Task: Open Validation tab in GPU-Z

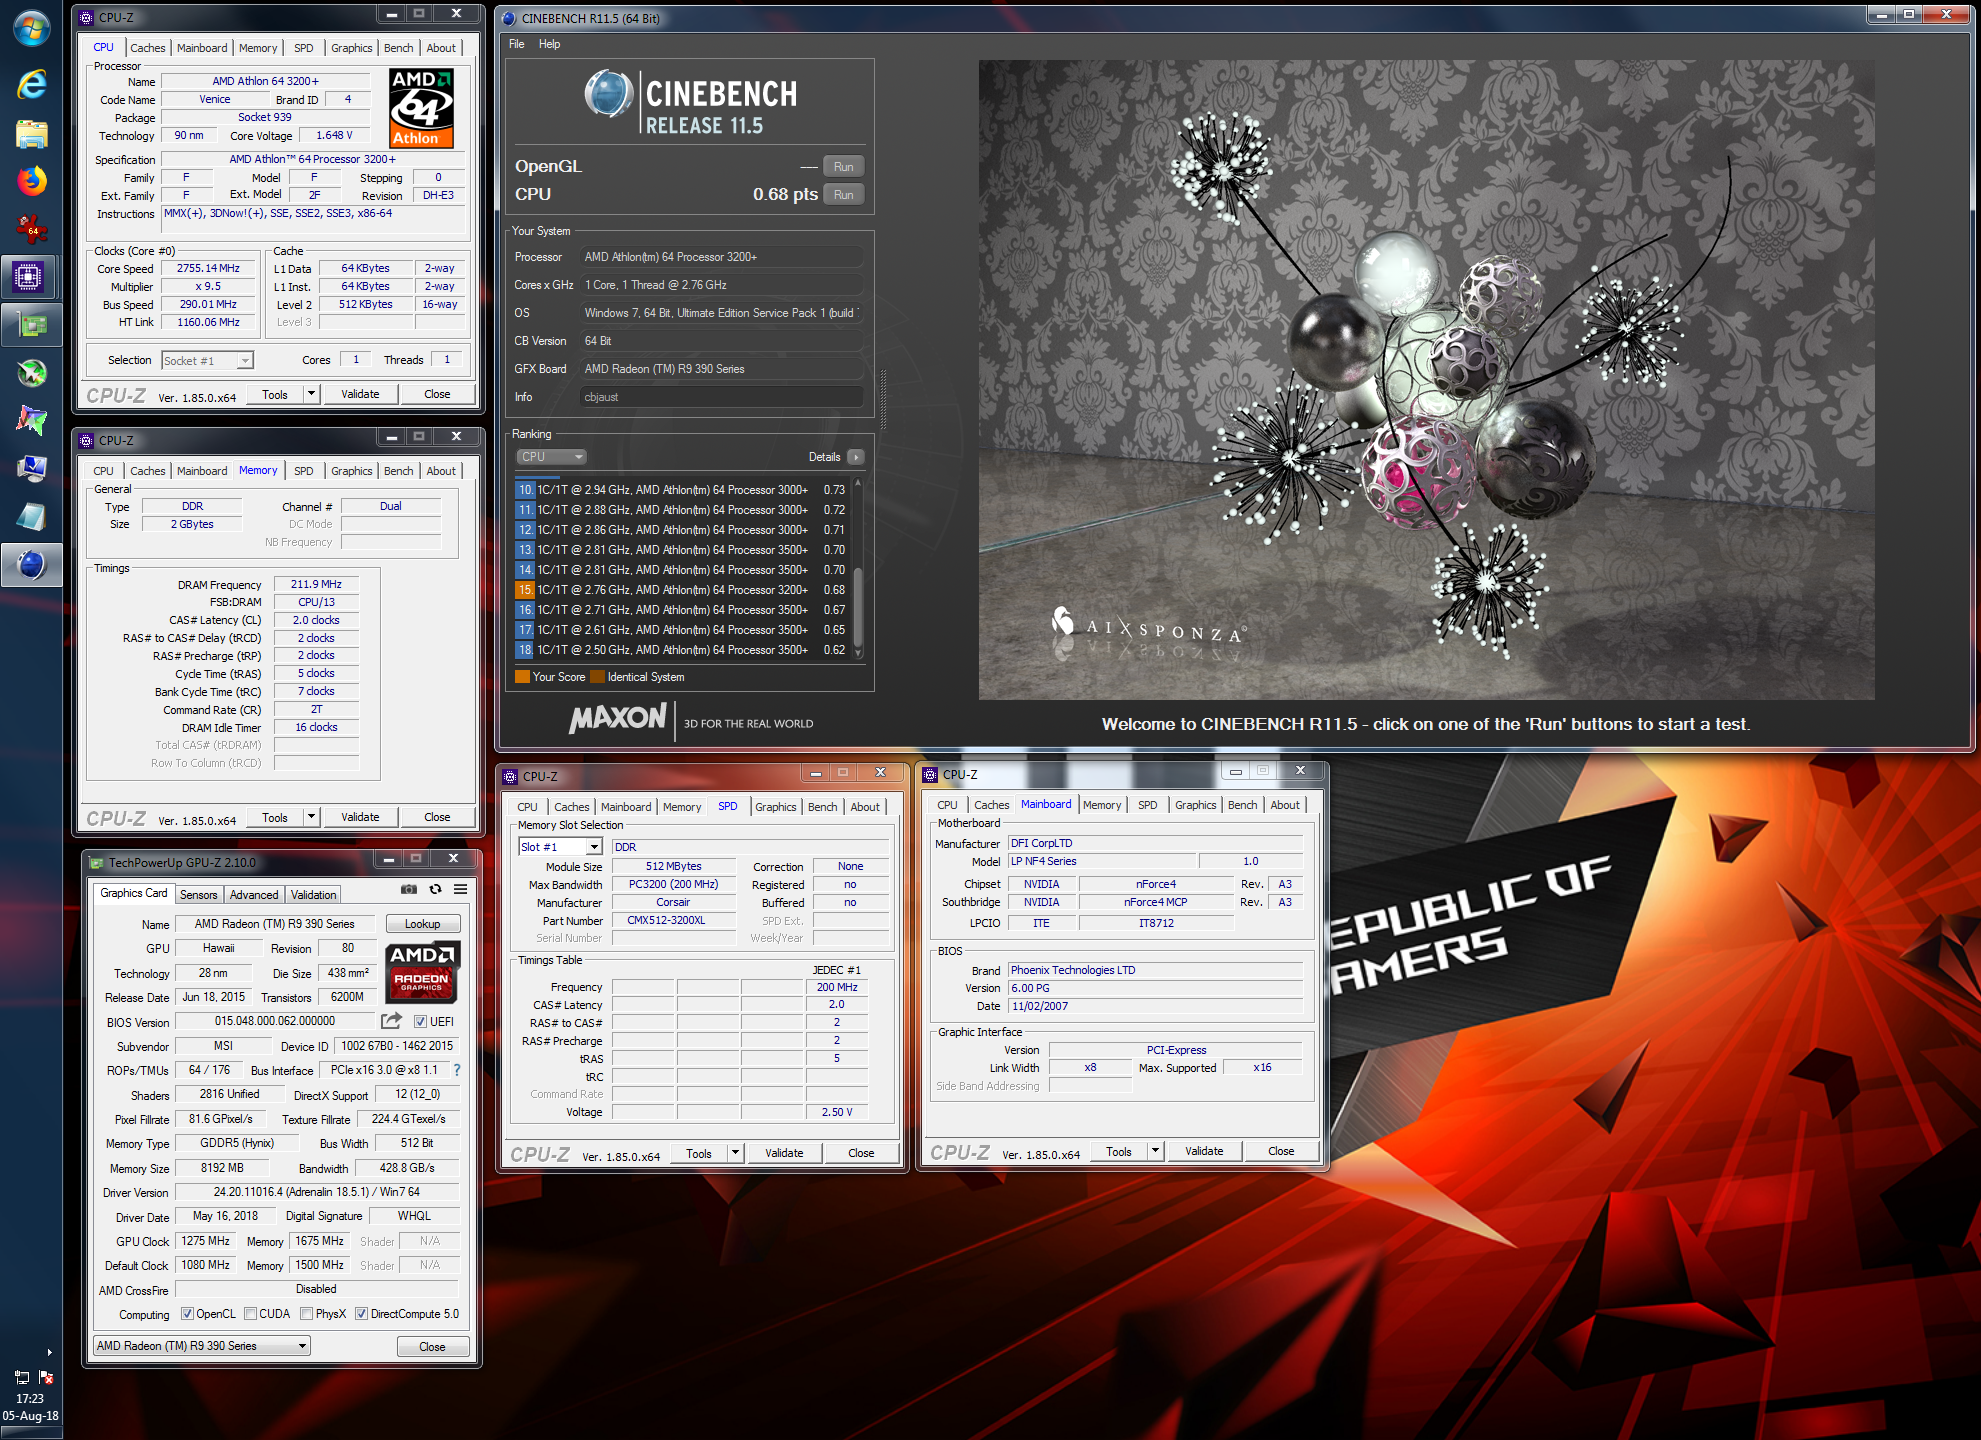Action: click(x=313, y=895)
